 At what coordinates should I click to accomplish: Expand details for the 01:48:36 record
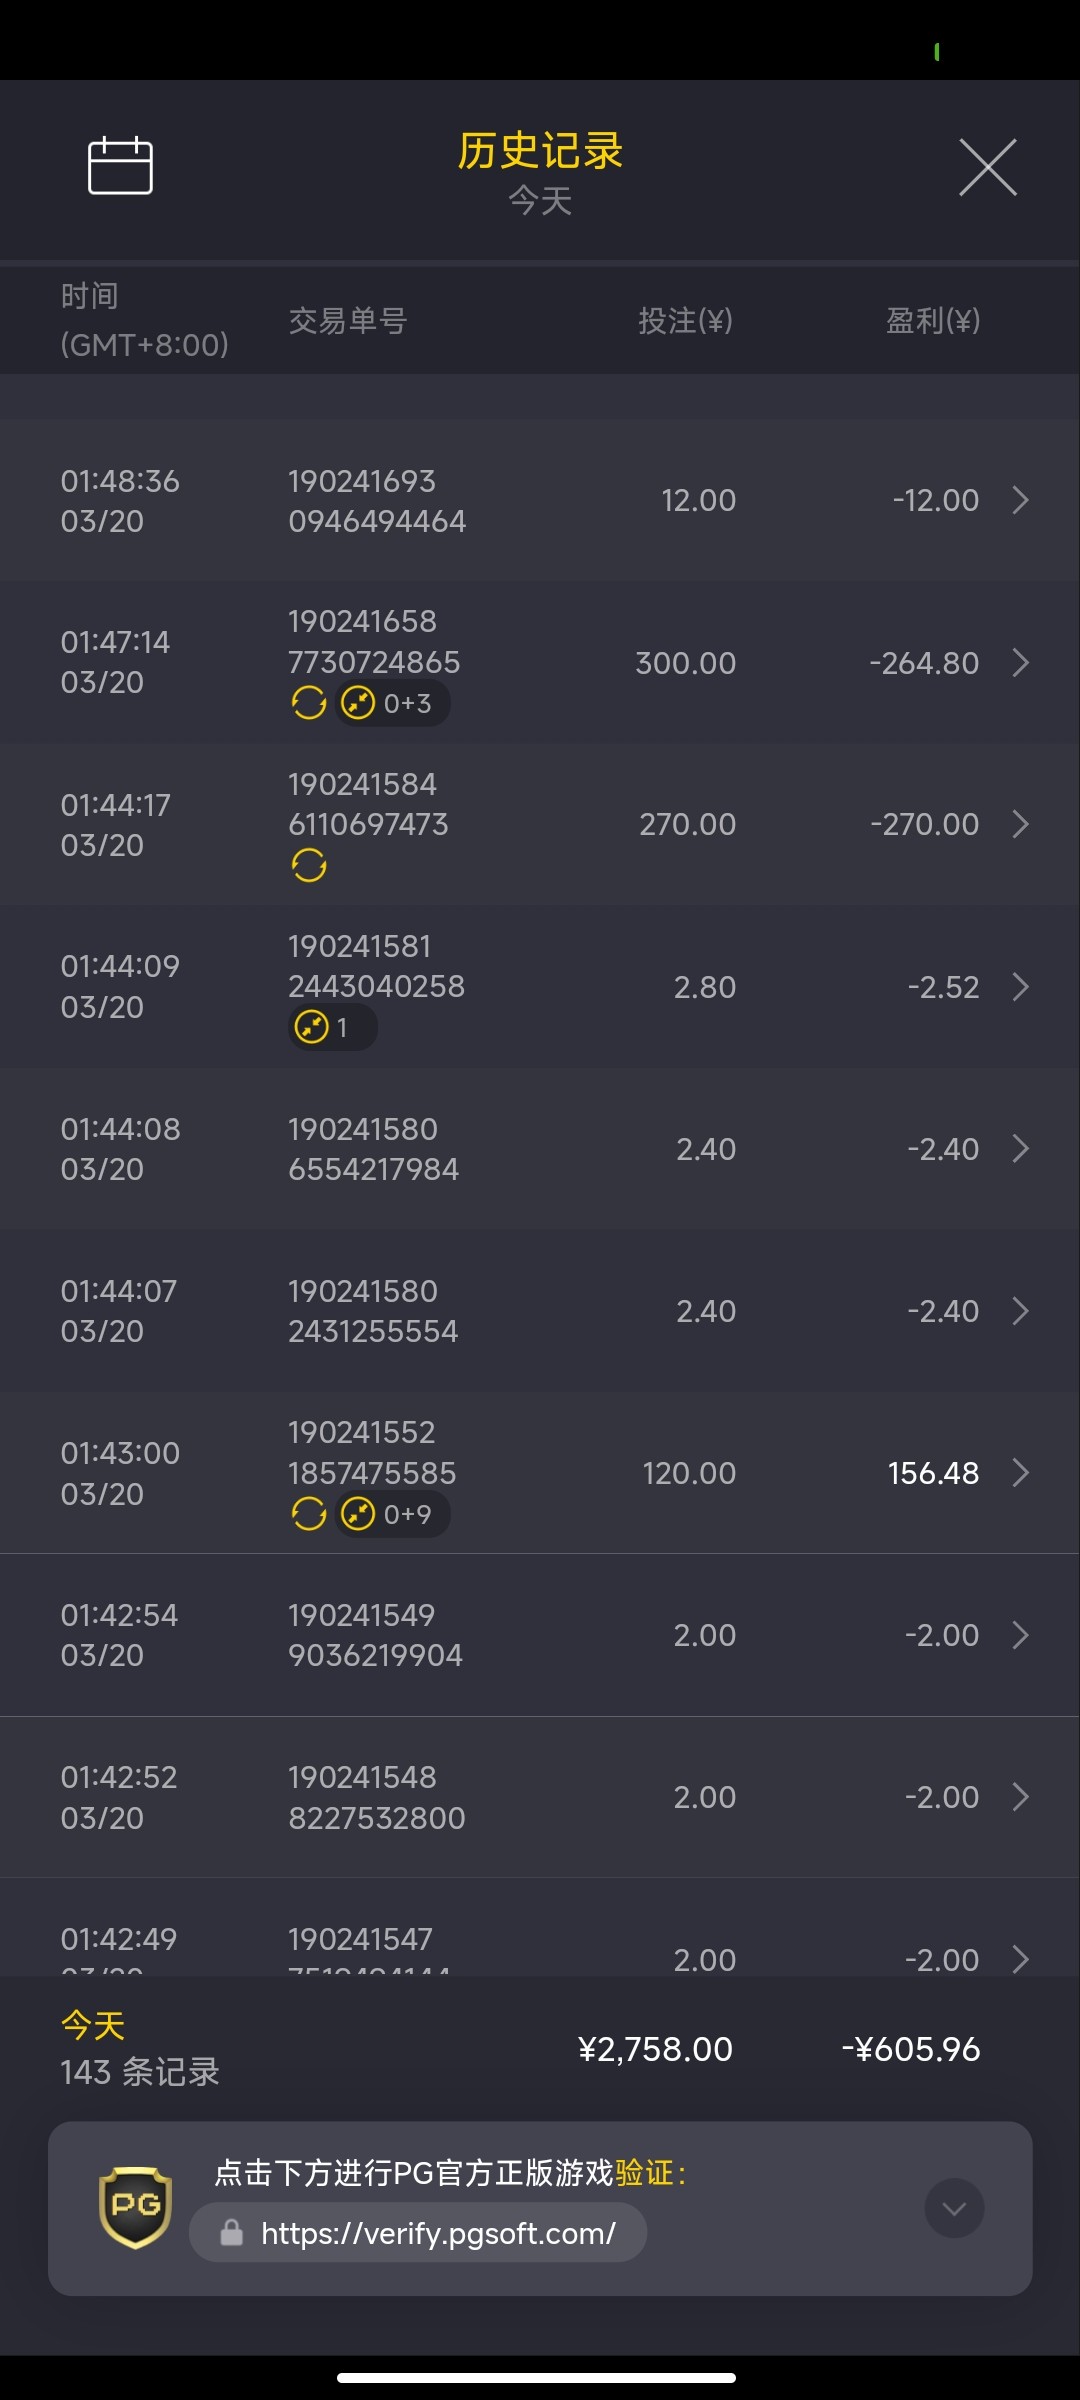[1020, 500]
